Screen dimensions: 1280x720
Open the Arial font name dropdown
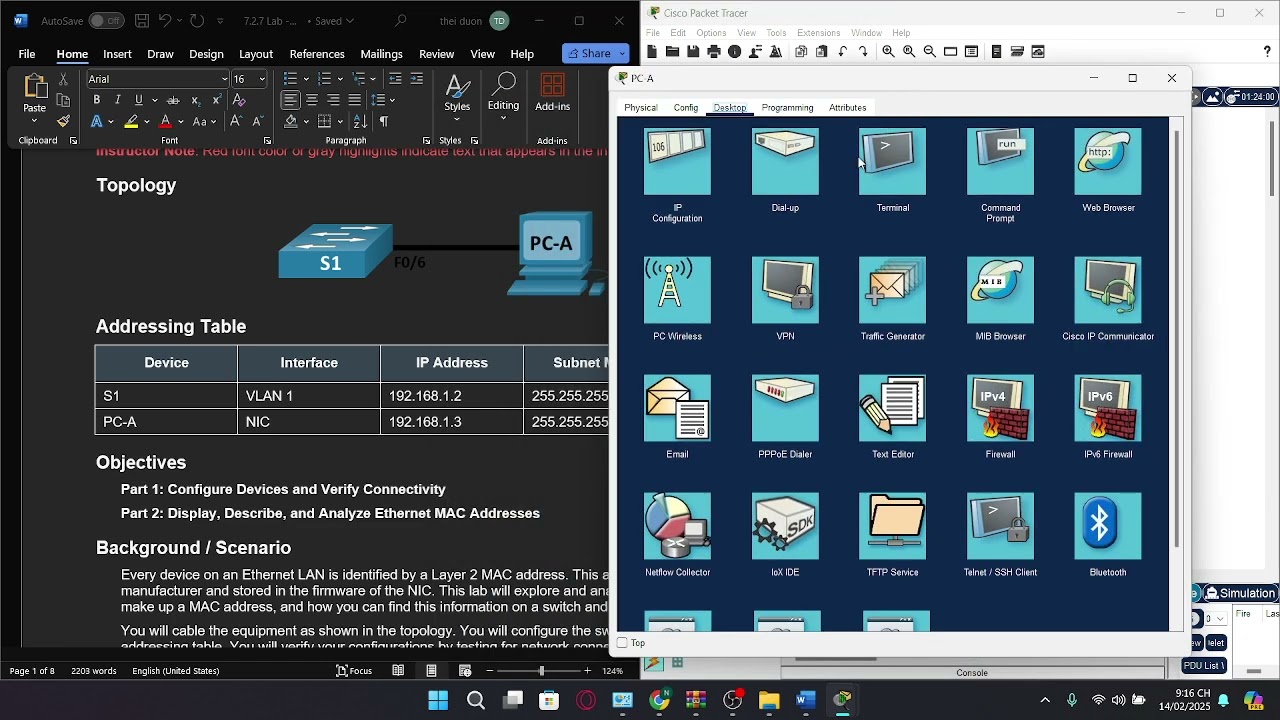(224, 79)
